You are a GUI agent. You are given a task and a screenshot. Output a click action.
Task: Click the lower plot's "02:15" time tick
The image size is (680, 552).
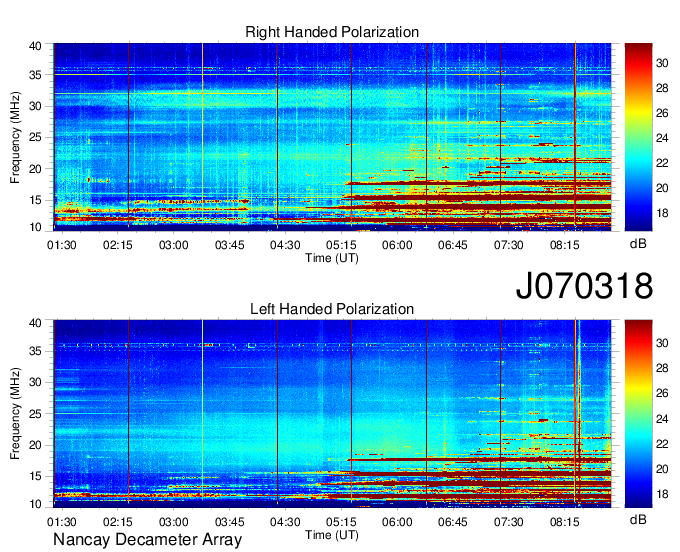pos(118,522)
